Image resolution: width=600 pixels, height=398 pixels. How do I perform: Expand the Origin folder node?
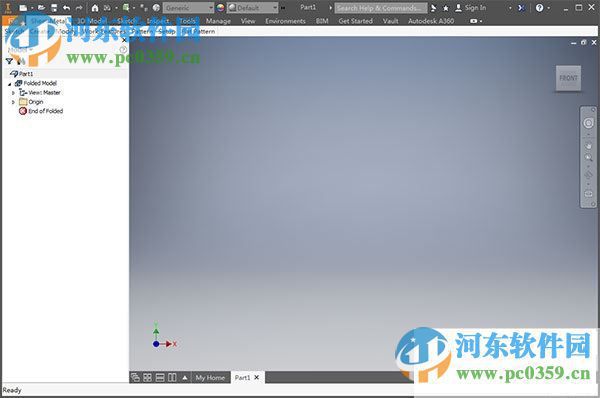click(x=13, y=102)
